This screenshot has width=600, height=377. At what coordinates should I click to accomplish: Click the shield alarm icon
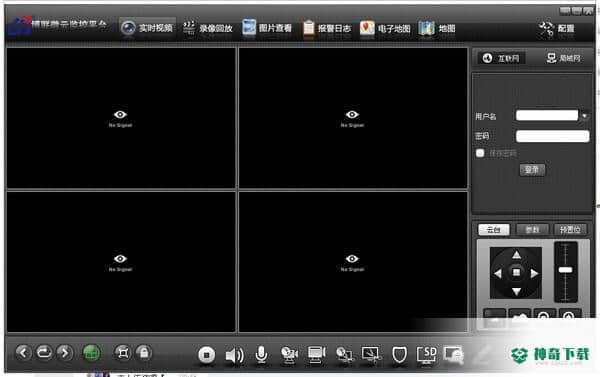[x=399, y=355]
